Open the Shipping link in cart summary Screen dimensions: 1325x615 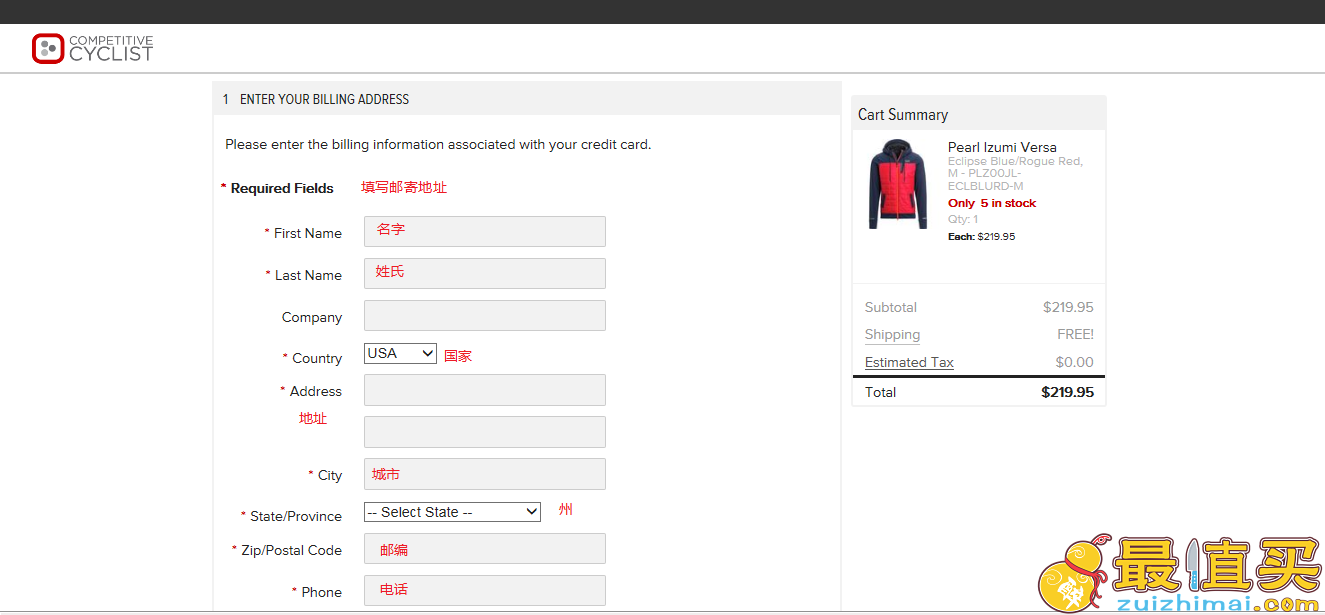click(892, 335)
